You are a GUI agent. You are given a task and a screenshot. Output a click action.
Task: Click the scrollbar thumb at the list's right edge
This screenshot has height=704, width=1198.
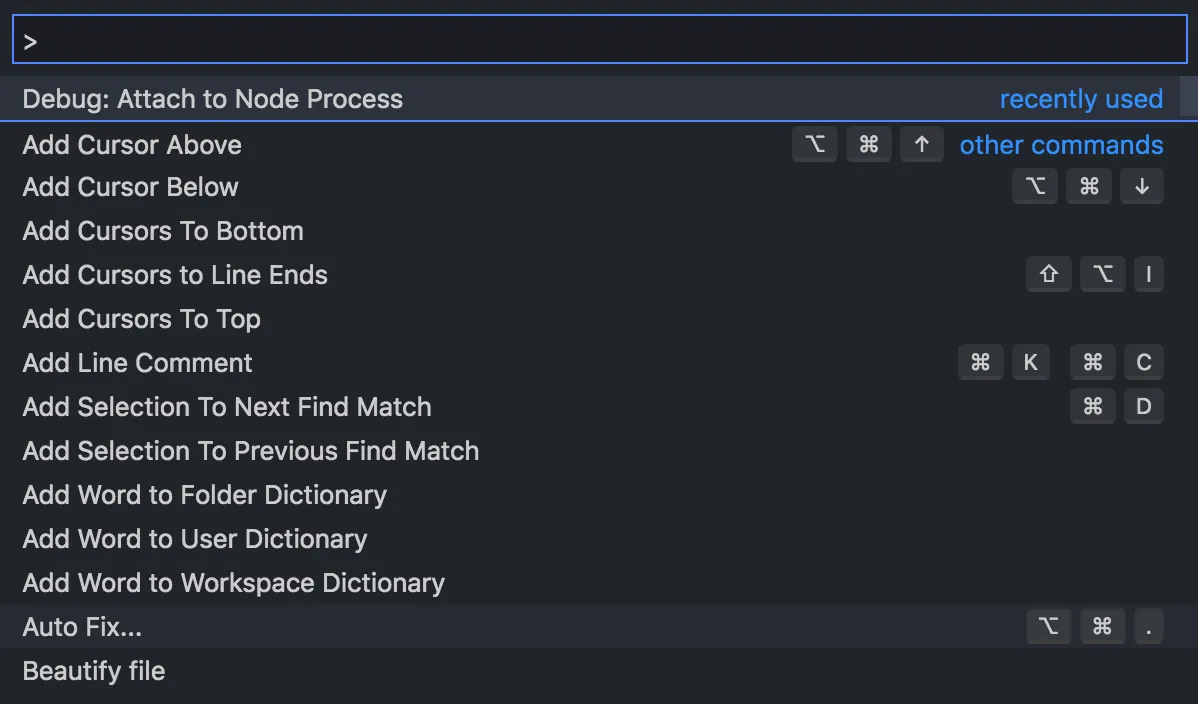pos(1189,96)
